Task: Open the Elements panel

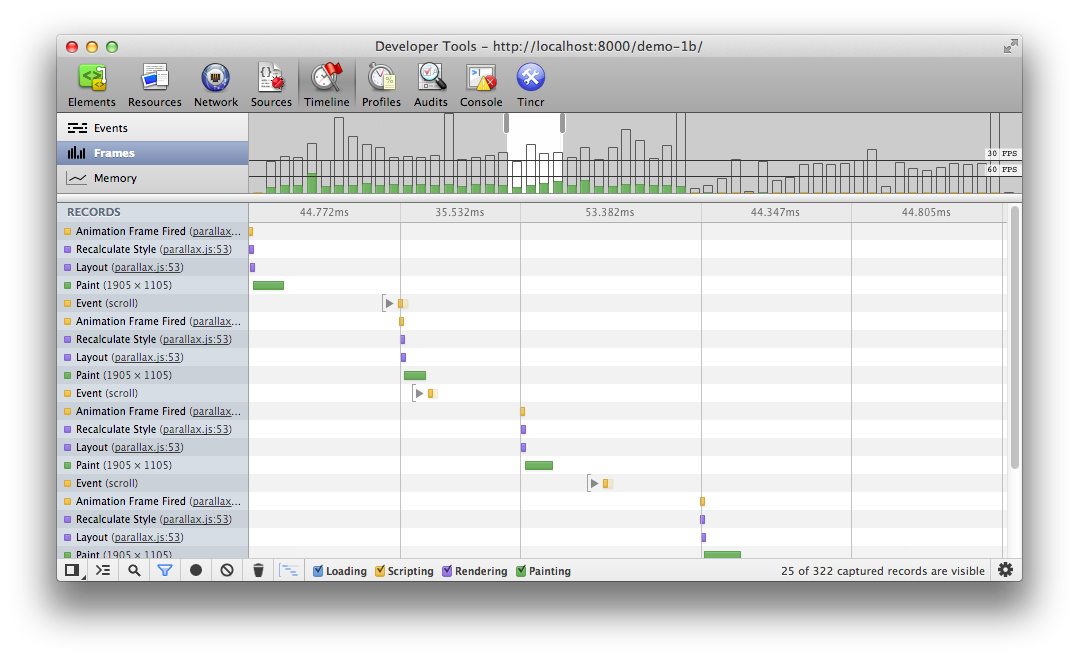Action: pos(92,85)
